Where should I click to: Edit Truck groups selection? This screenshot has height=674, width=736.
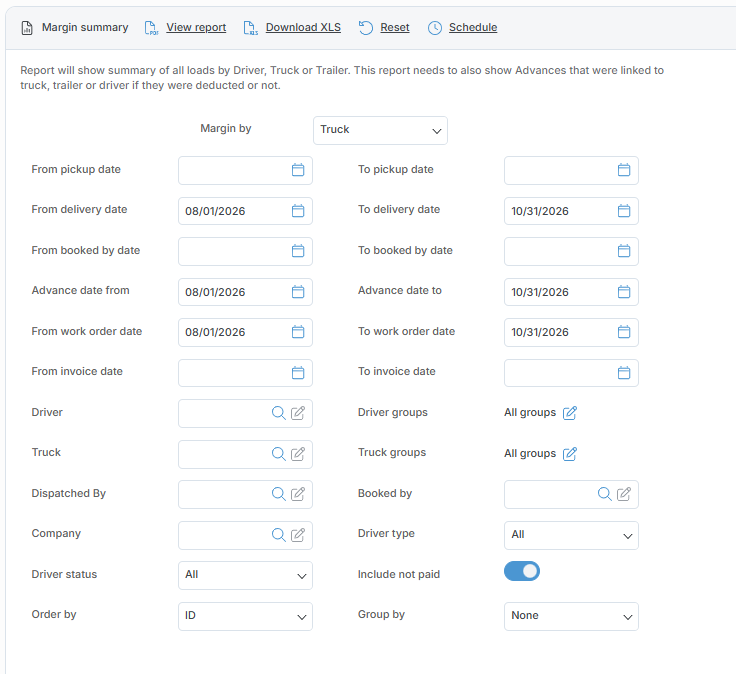(569, 454)
